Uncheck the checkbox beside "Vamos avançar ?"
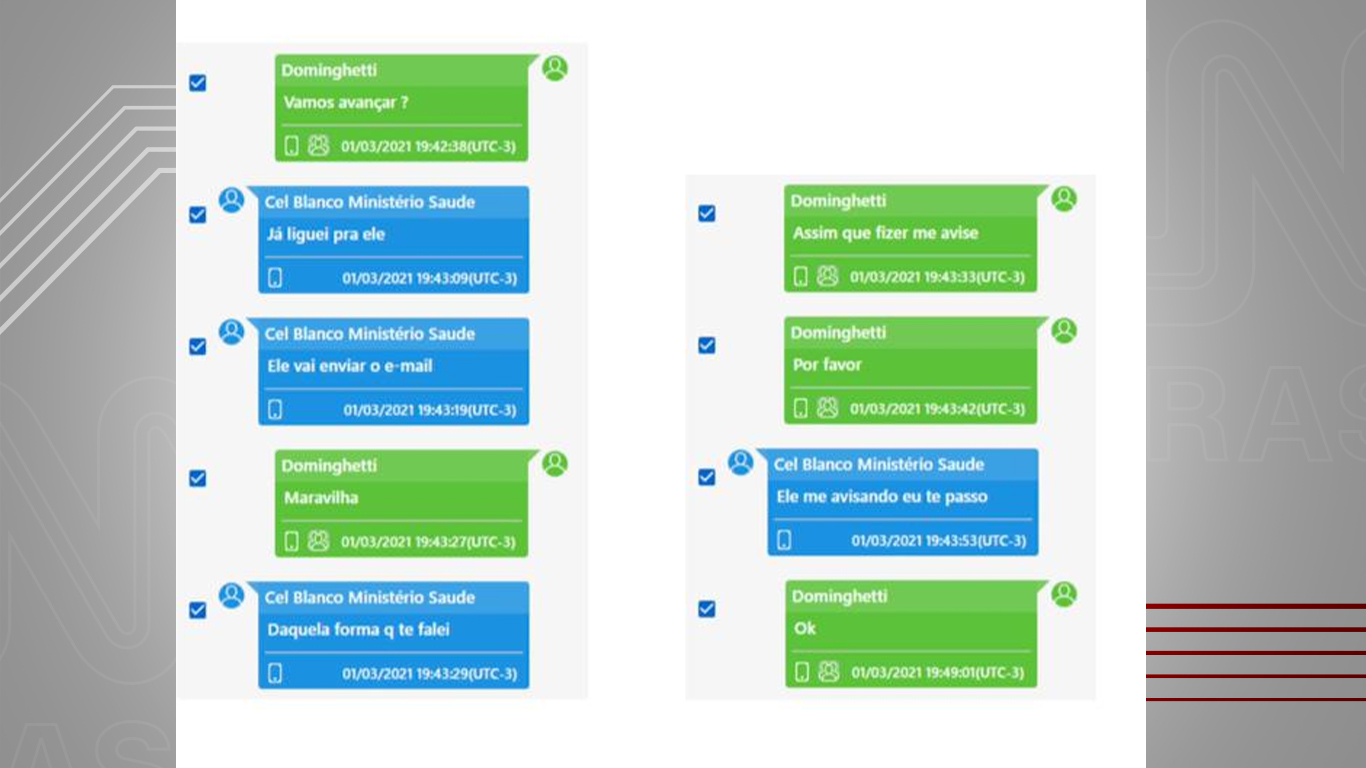 [198, 83]
